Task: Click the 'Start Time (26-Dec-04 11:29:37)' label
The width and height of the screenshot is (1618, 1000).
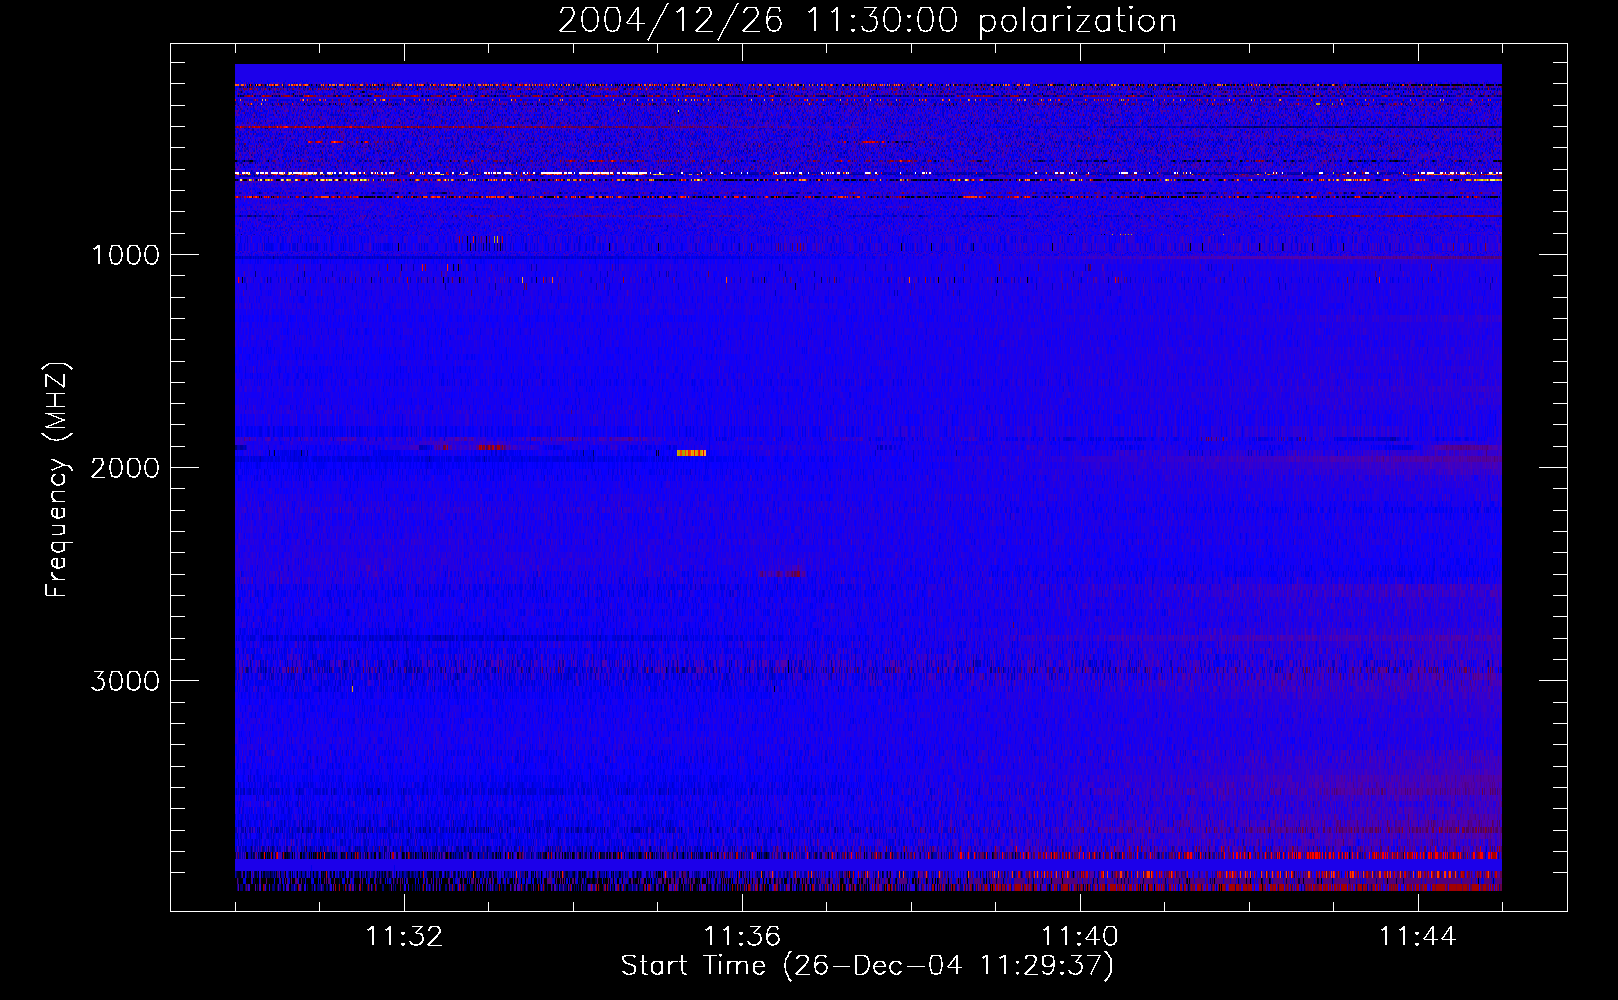Action: coord(867,966)
